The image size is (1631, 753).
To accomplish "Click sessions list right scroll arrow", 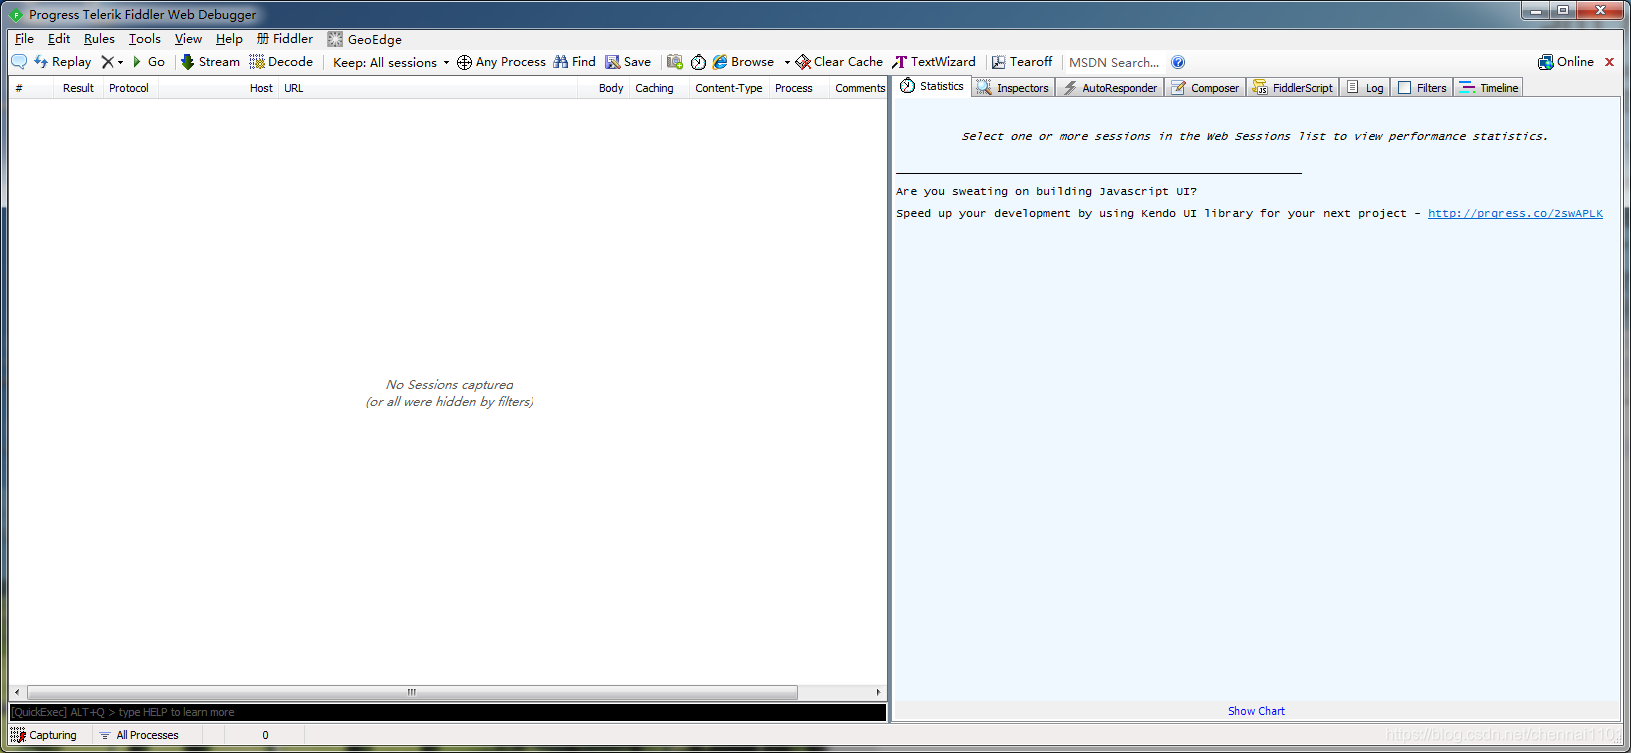I will (878, 692).
